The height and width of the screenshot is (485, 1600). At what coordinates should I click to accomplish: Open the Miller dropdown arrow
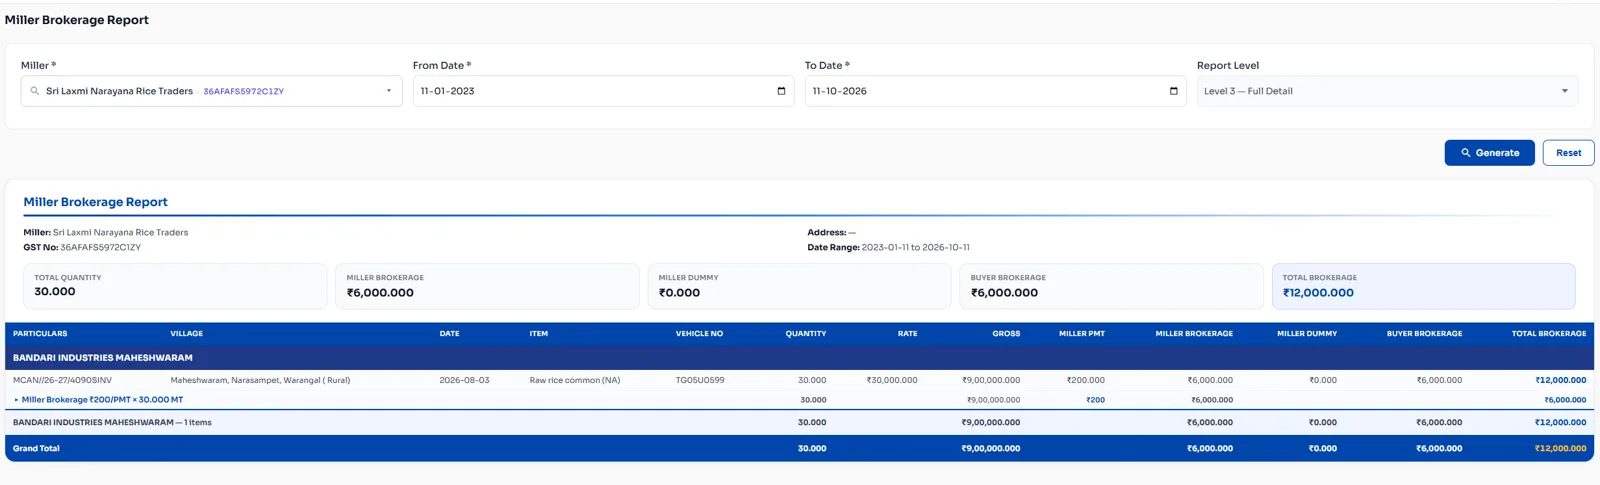389,91
